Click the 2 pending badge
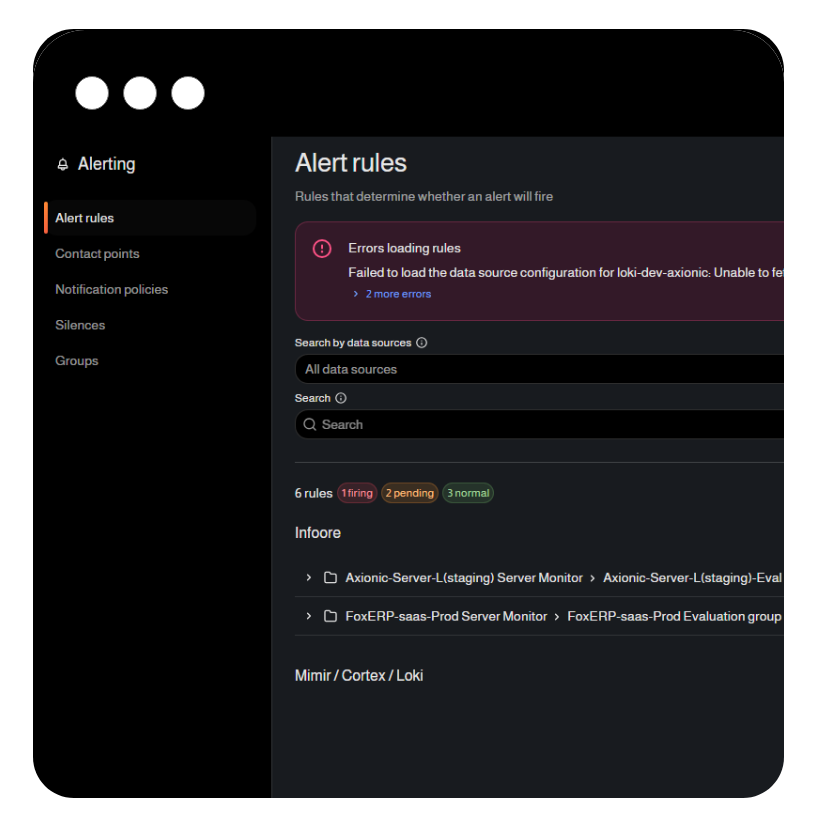The width and height of the screenshot is (817, 839). pos(410,493)
